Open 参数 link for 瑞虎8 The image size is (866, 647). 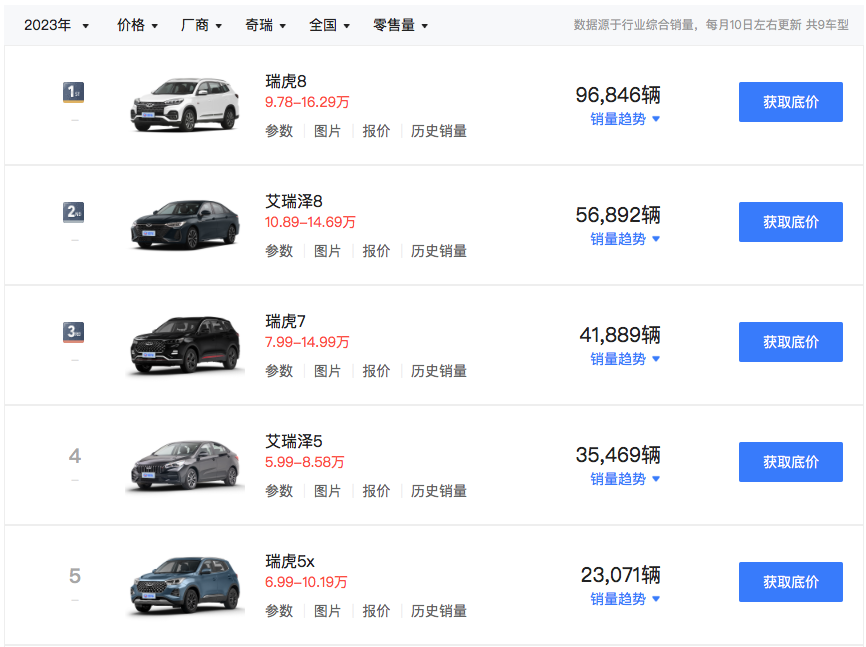pyautogui.click(x=279, y=131)
